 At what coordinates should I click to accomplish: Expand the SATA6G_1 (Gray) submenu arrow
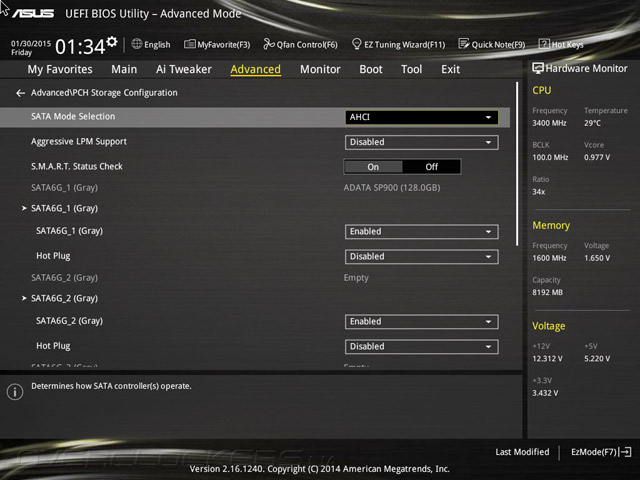click(x=24, y=208)
